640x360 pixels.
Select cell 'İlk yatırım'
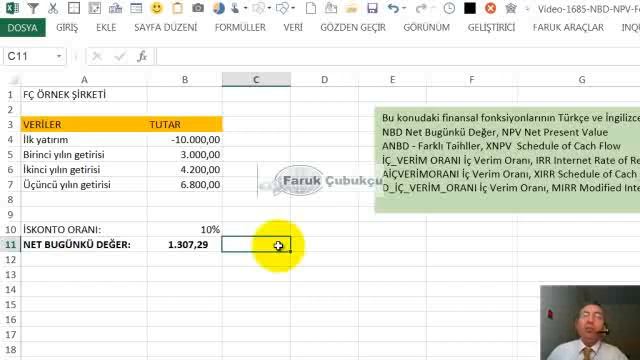coord(84,140)
